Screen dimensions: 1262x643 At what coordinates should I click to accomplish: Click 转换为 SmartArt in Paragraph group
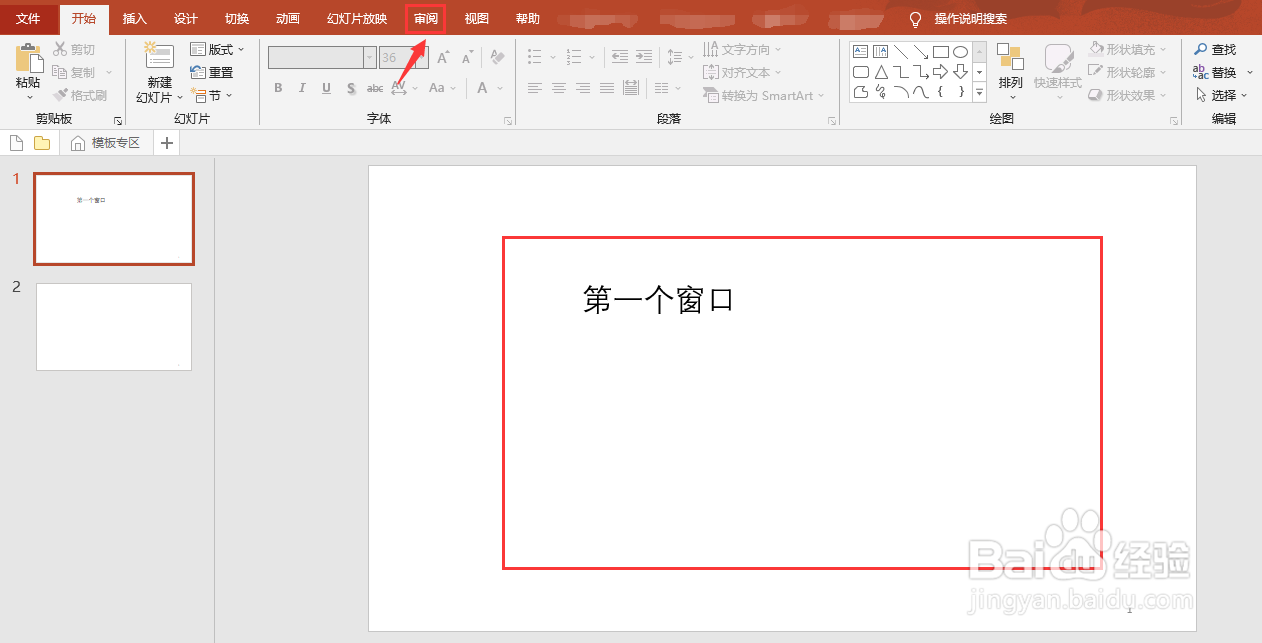(764, 95)
